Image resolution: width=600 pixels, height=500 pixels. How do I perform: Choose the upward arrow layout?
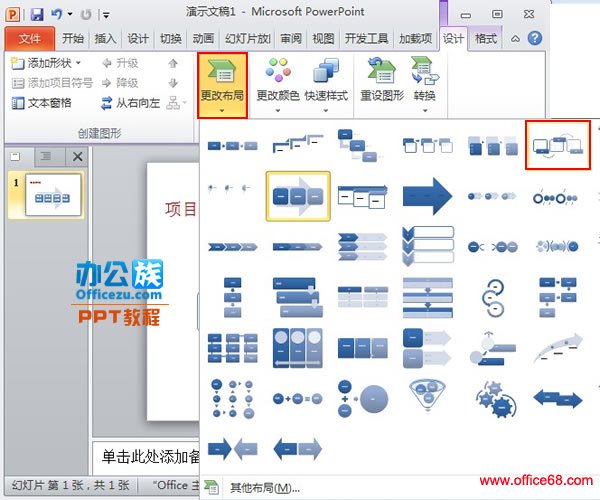point(558,347)
